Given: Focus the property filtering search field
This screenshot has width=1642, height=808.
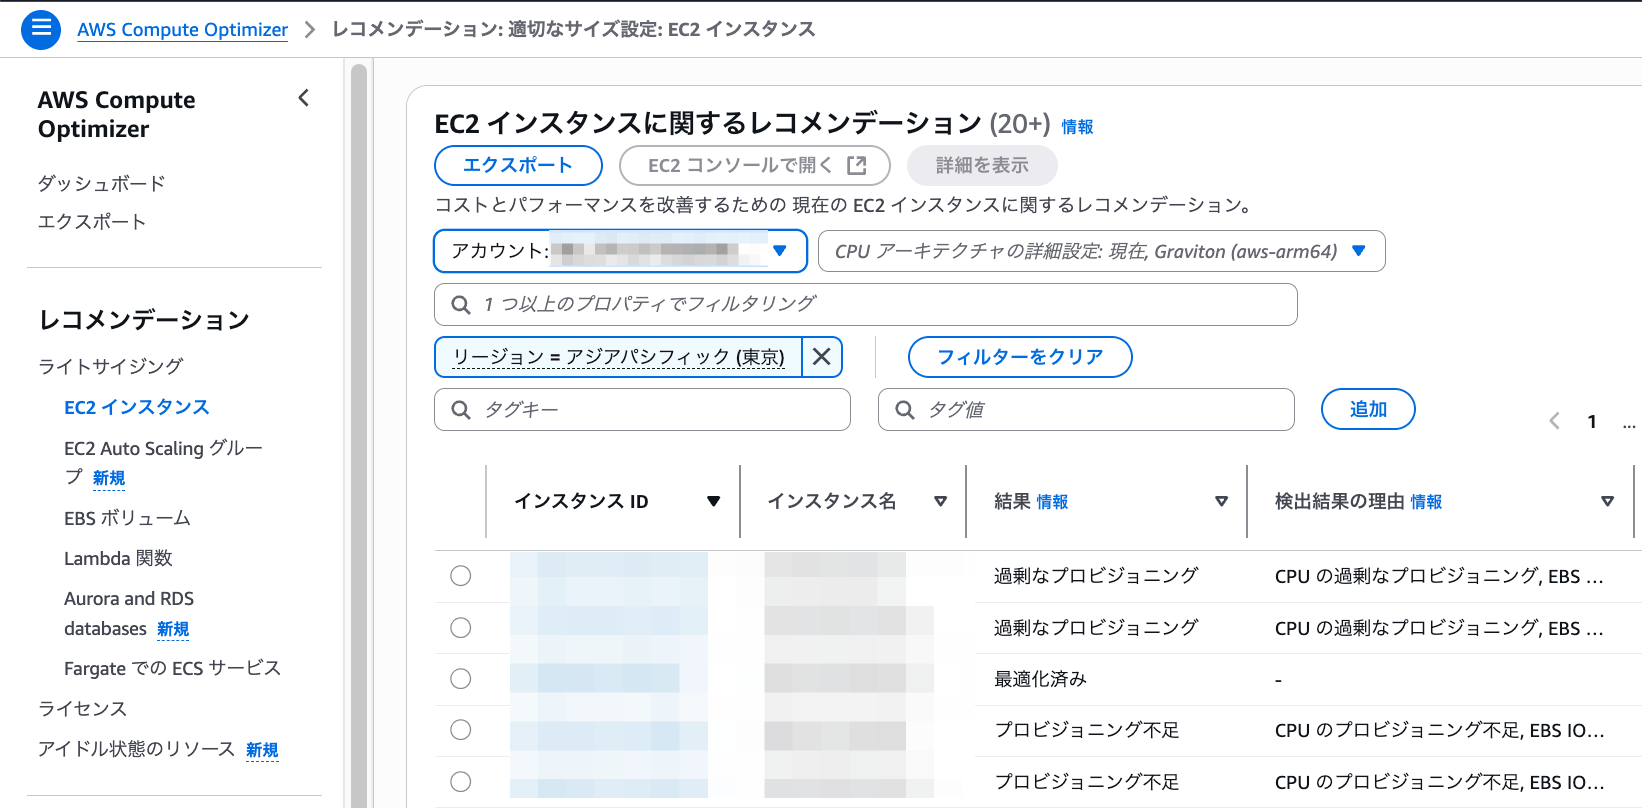Looking at the screenshot, I should tap(866, 304).
